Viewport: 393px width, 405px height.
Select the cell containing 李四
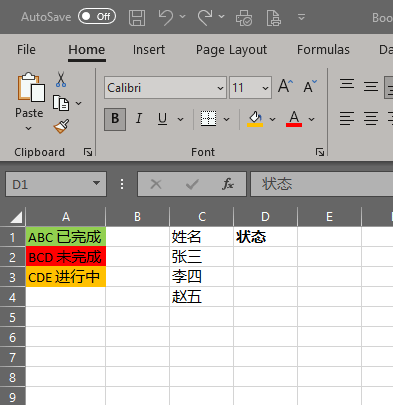pos(202,277)
